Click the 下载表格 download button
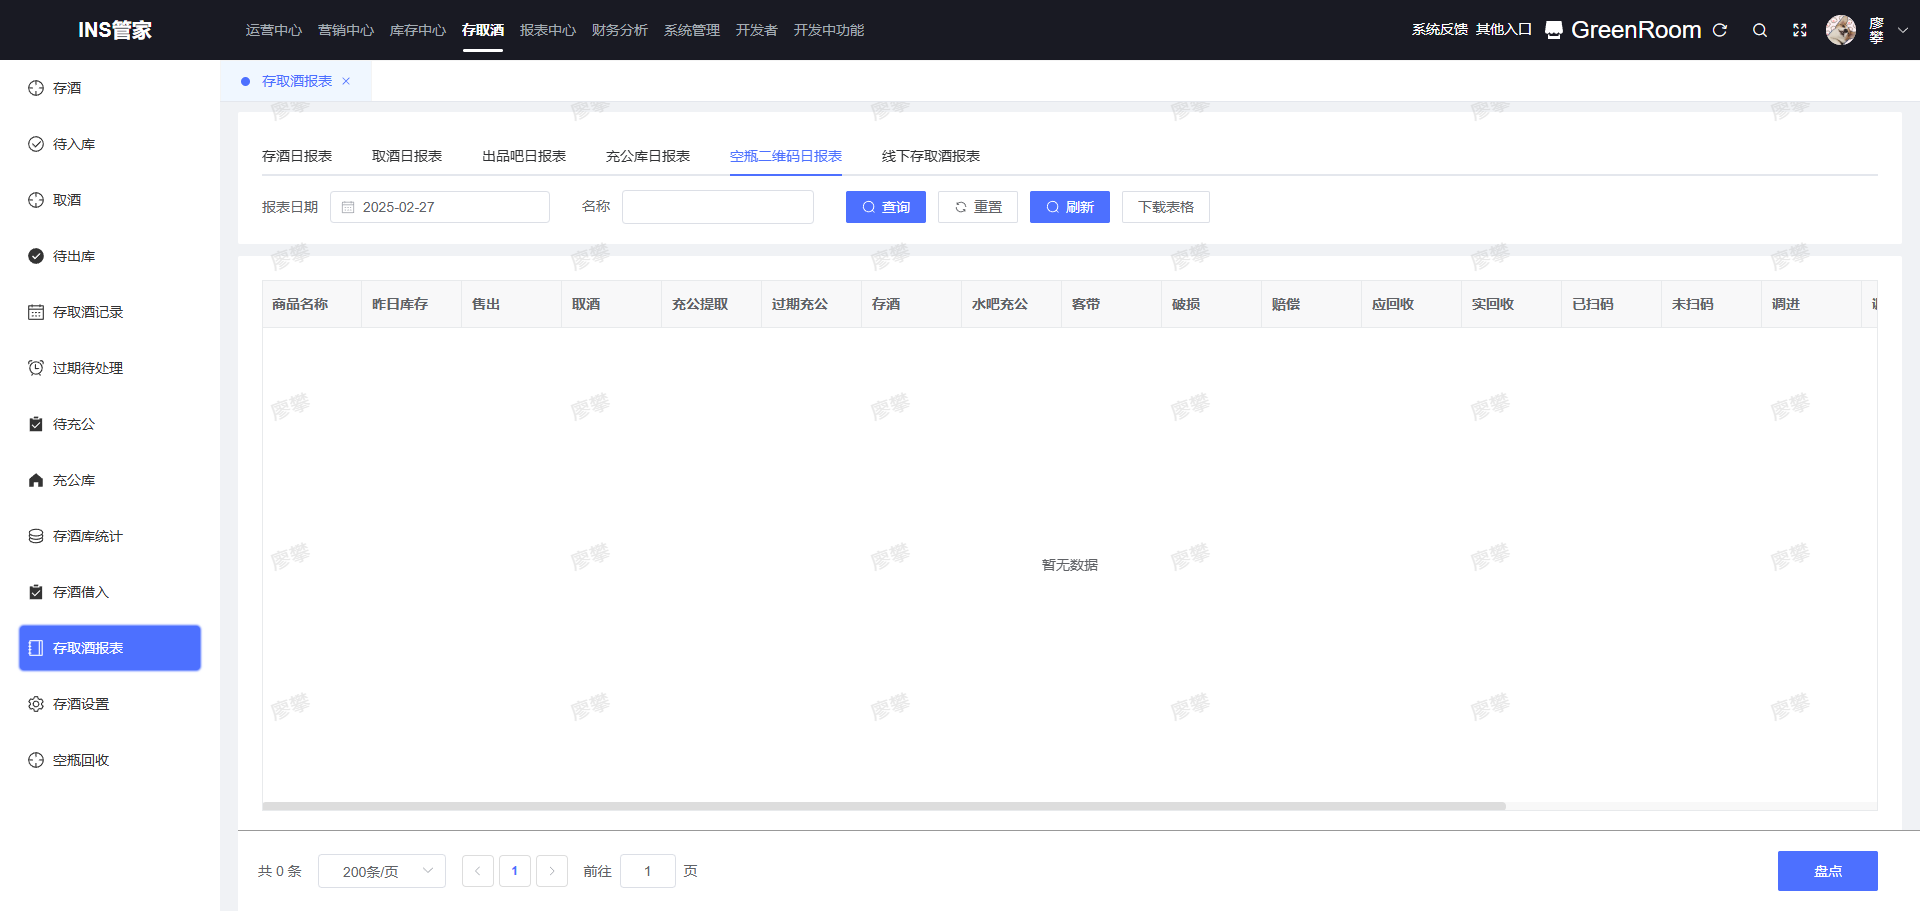 click(x=1166, y=207)
